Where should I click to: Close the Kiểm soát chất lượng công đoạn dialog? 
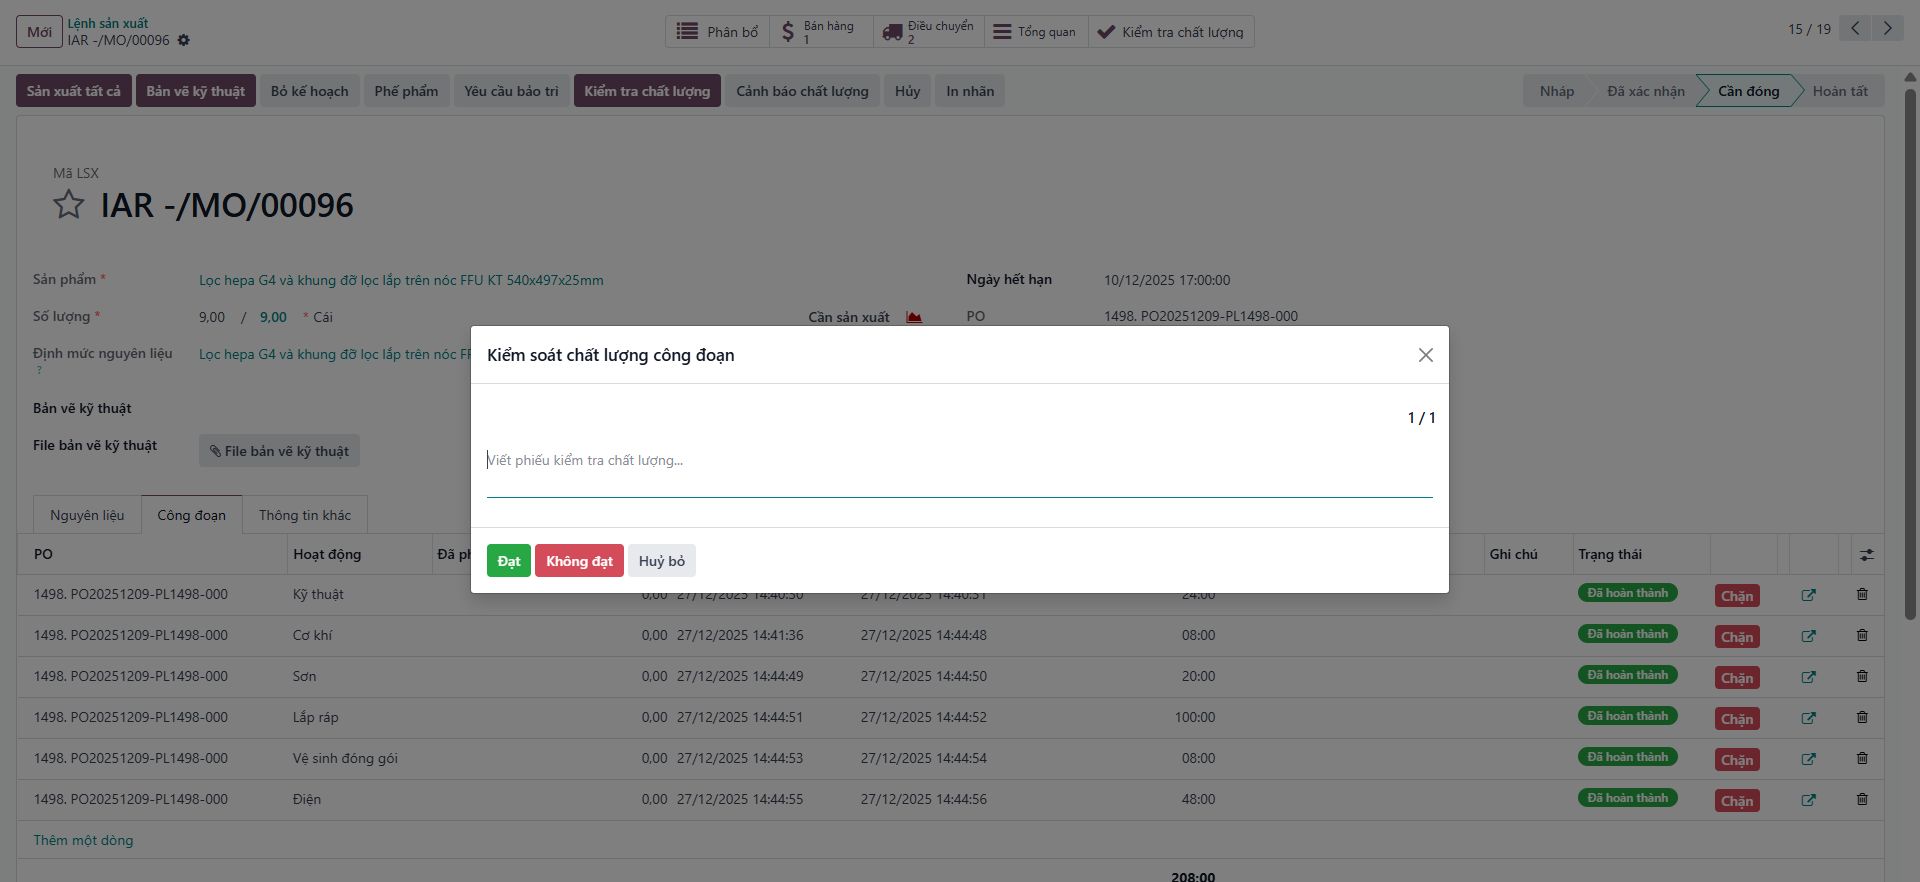pyautogui.click(x=1426, y=355)
